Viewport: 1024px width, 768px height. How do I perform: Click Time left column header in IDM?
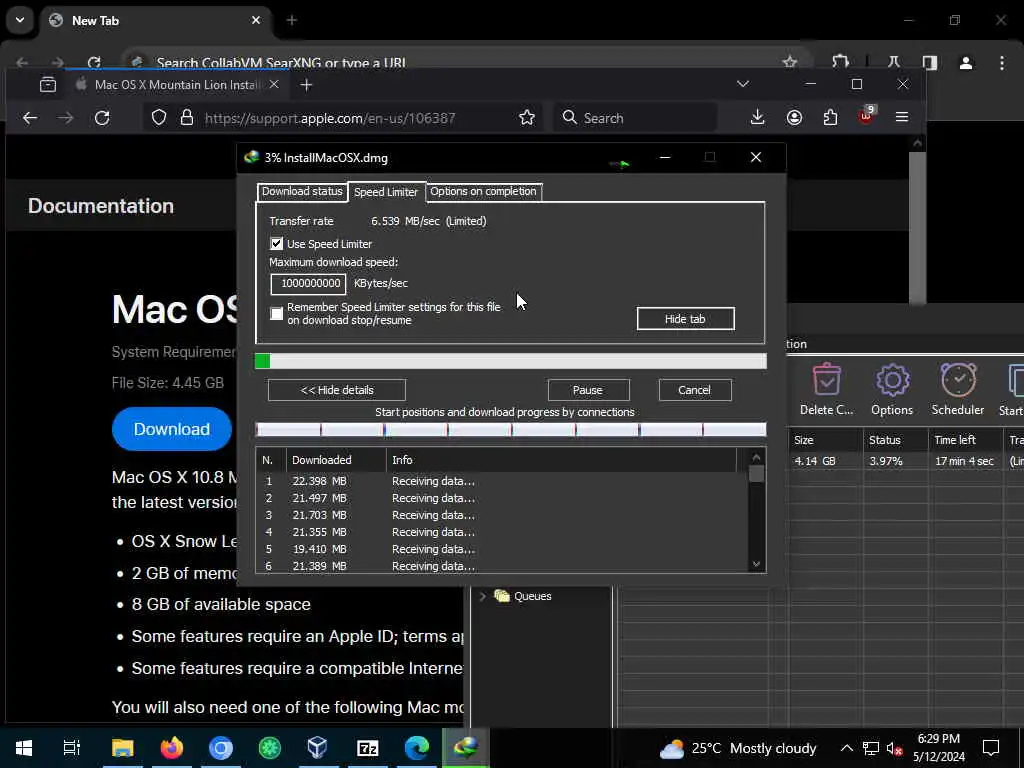(965, 440)
